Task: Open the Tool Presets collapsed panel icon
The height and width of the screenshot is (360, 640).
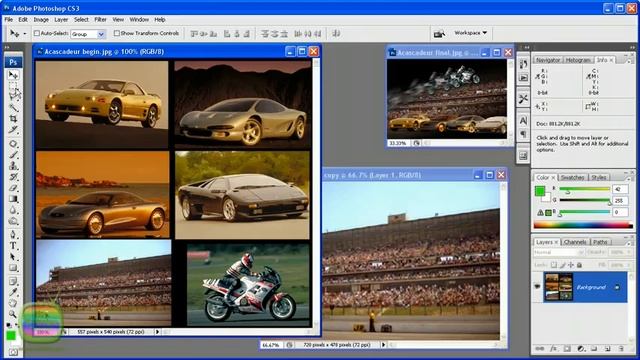Action: click(x=523, y=98)
